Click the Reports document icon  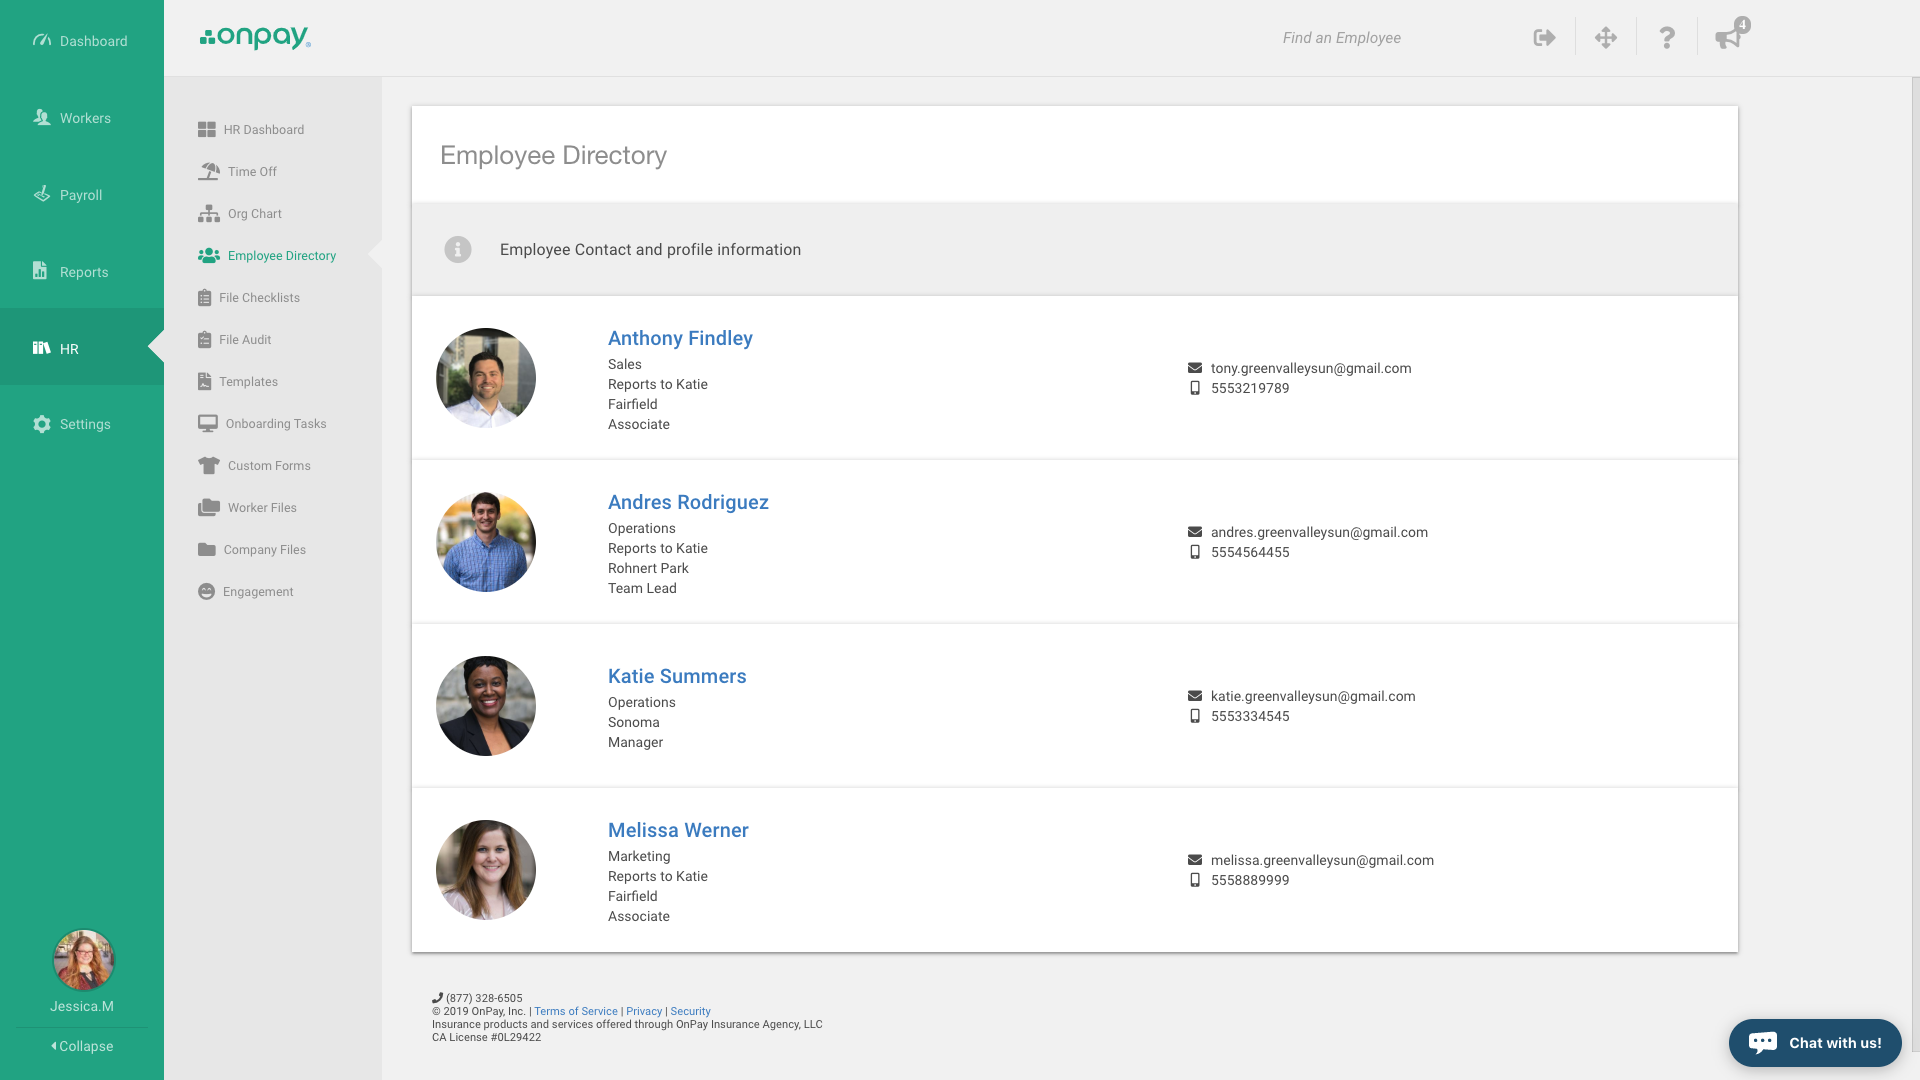pyautogui.click(x=40, y=271)
